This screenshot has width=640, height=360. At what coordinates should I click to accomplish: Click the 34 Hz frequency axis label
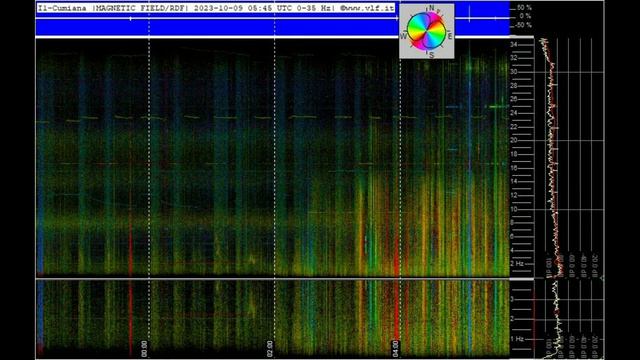[x=513, y=44]
